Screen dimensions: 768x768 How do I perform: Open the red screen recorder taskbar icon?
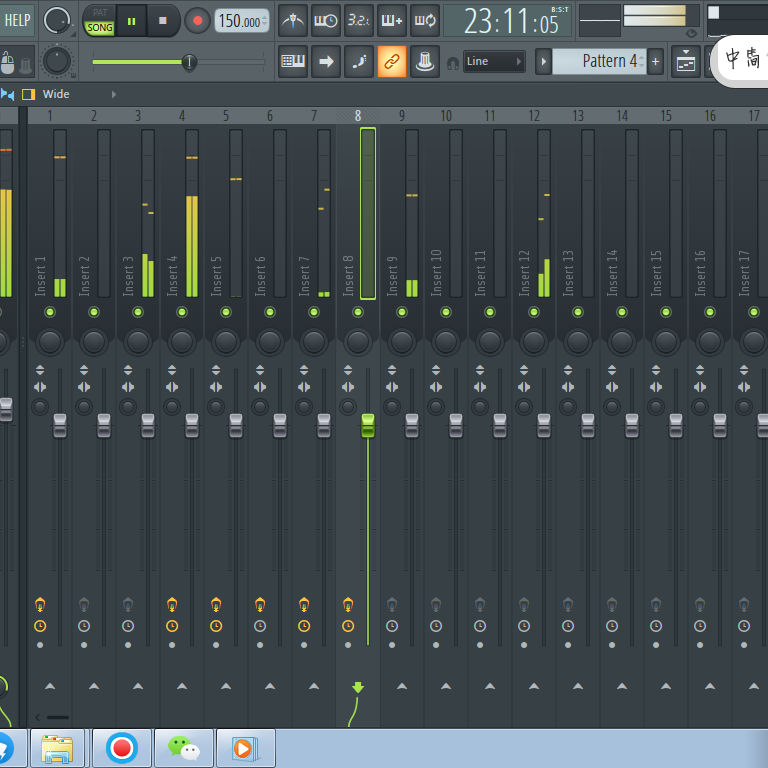(121, 748)
